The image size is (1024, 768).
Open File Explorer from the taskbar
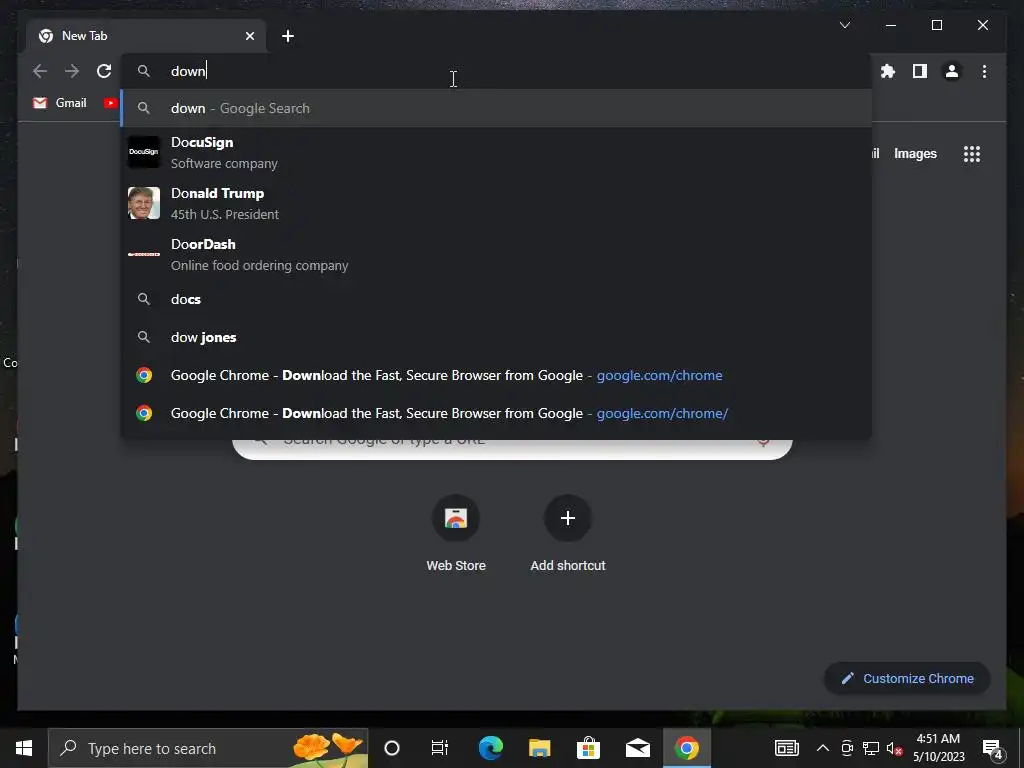[x=539, y=748]
